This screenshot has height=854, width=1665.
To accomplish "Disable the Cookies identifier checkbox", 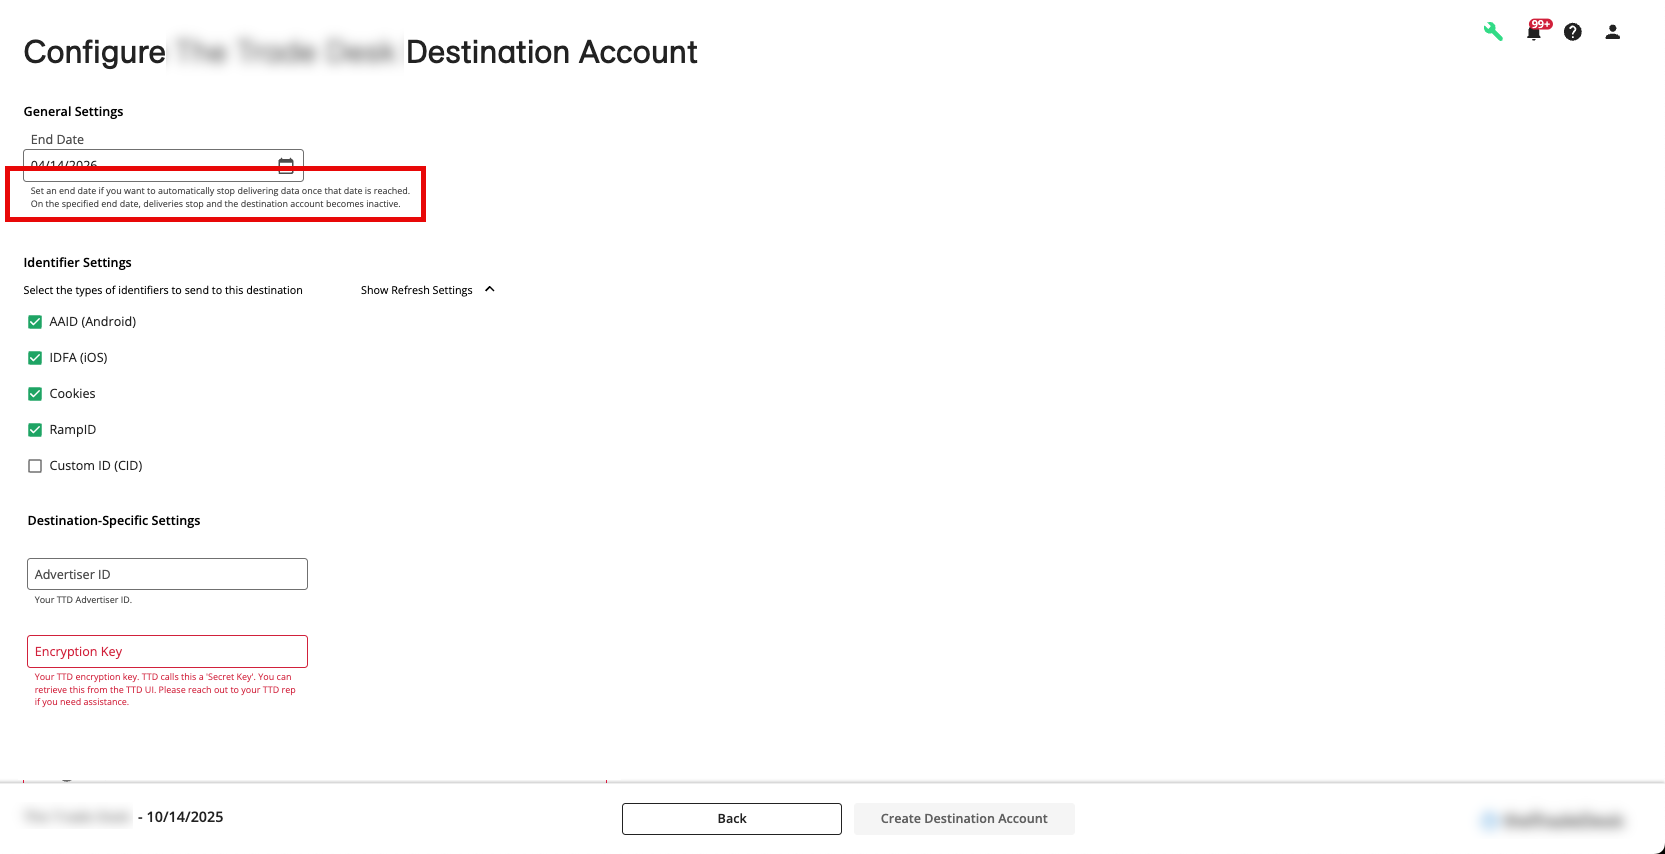I will (x=35, y=393).
